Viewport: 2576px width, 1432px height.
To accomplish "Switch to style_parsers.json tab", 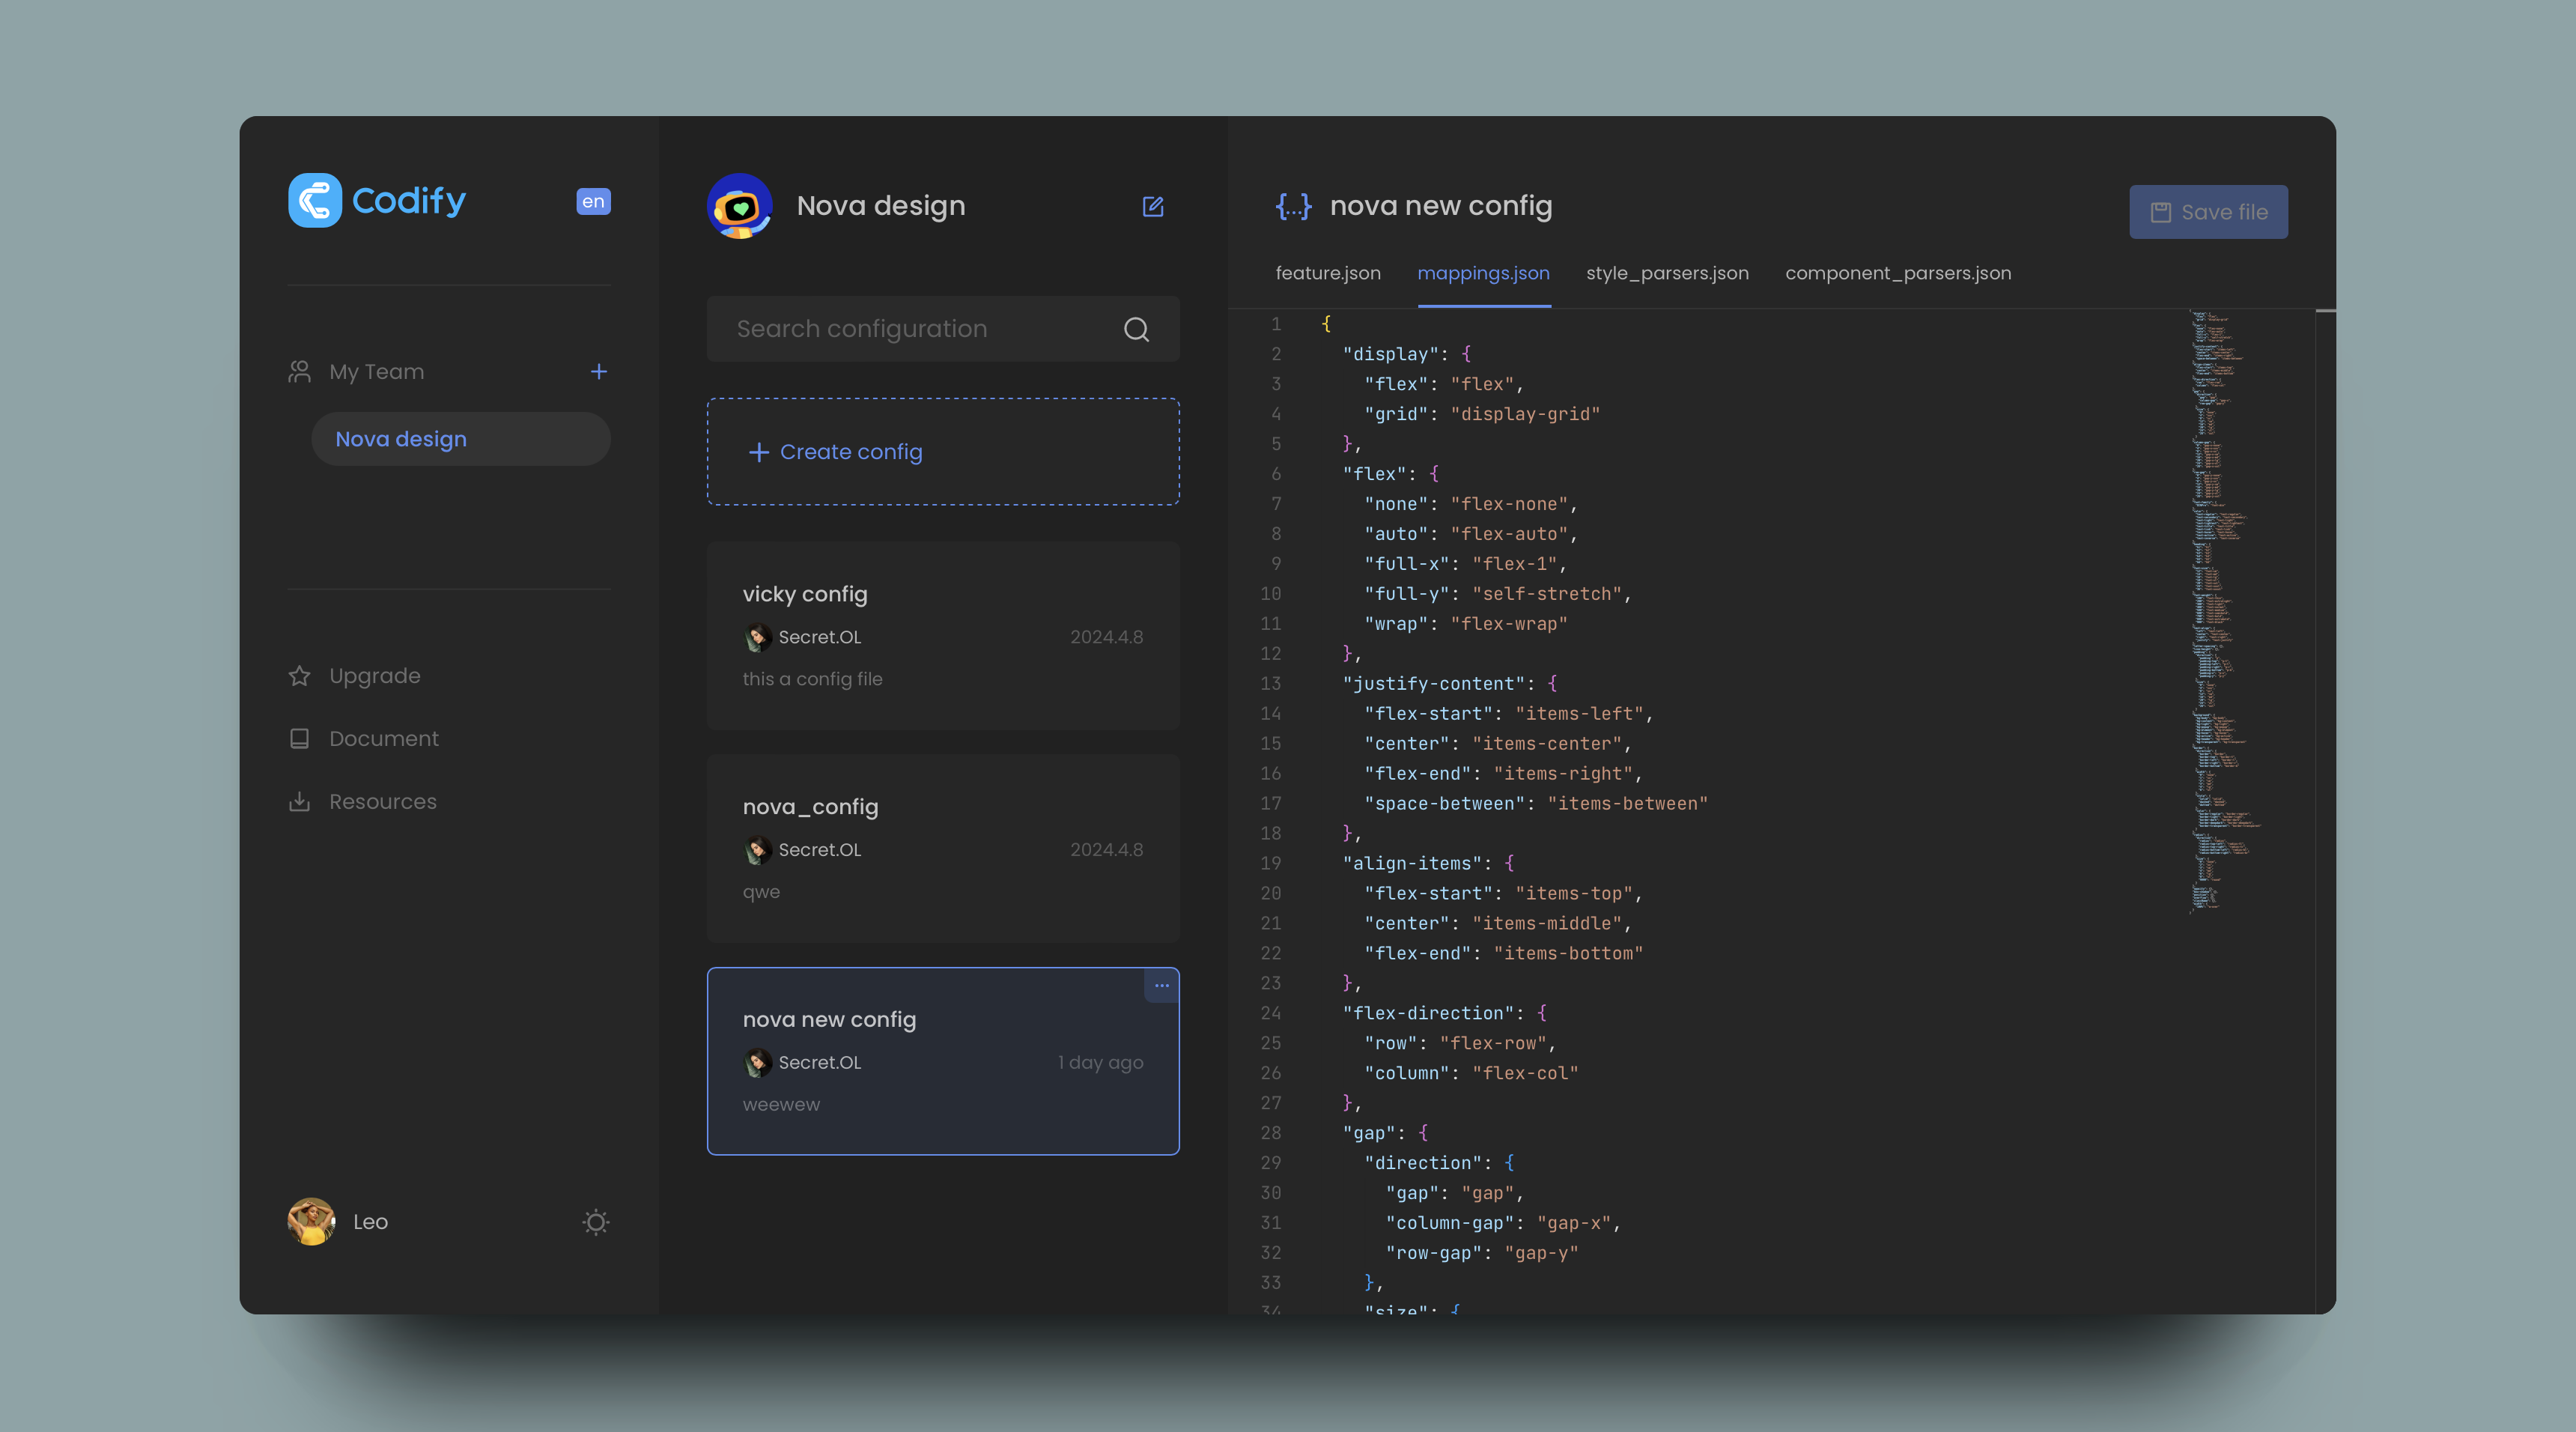I will [x=1666, y=273].
